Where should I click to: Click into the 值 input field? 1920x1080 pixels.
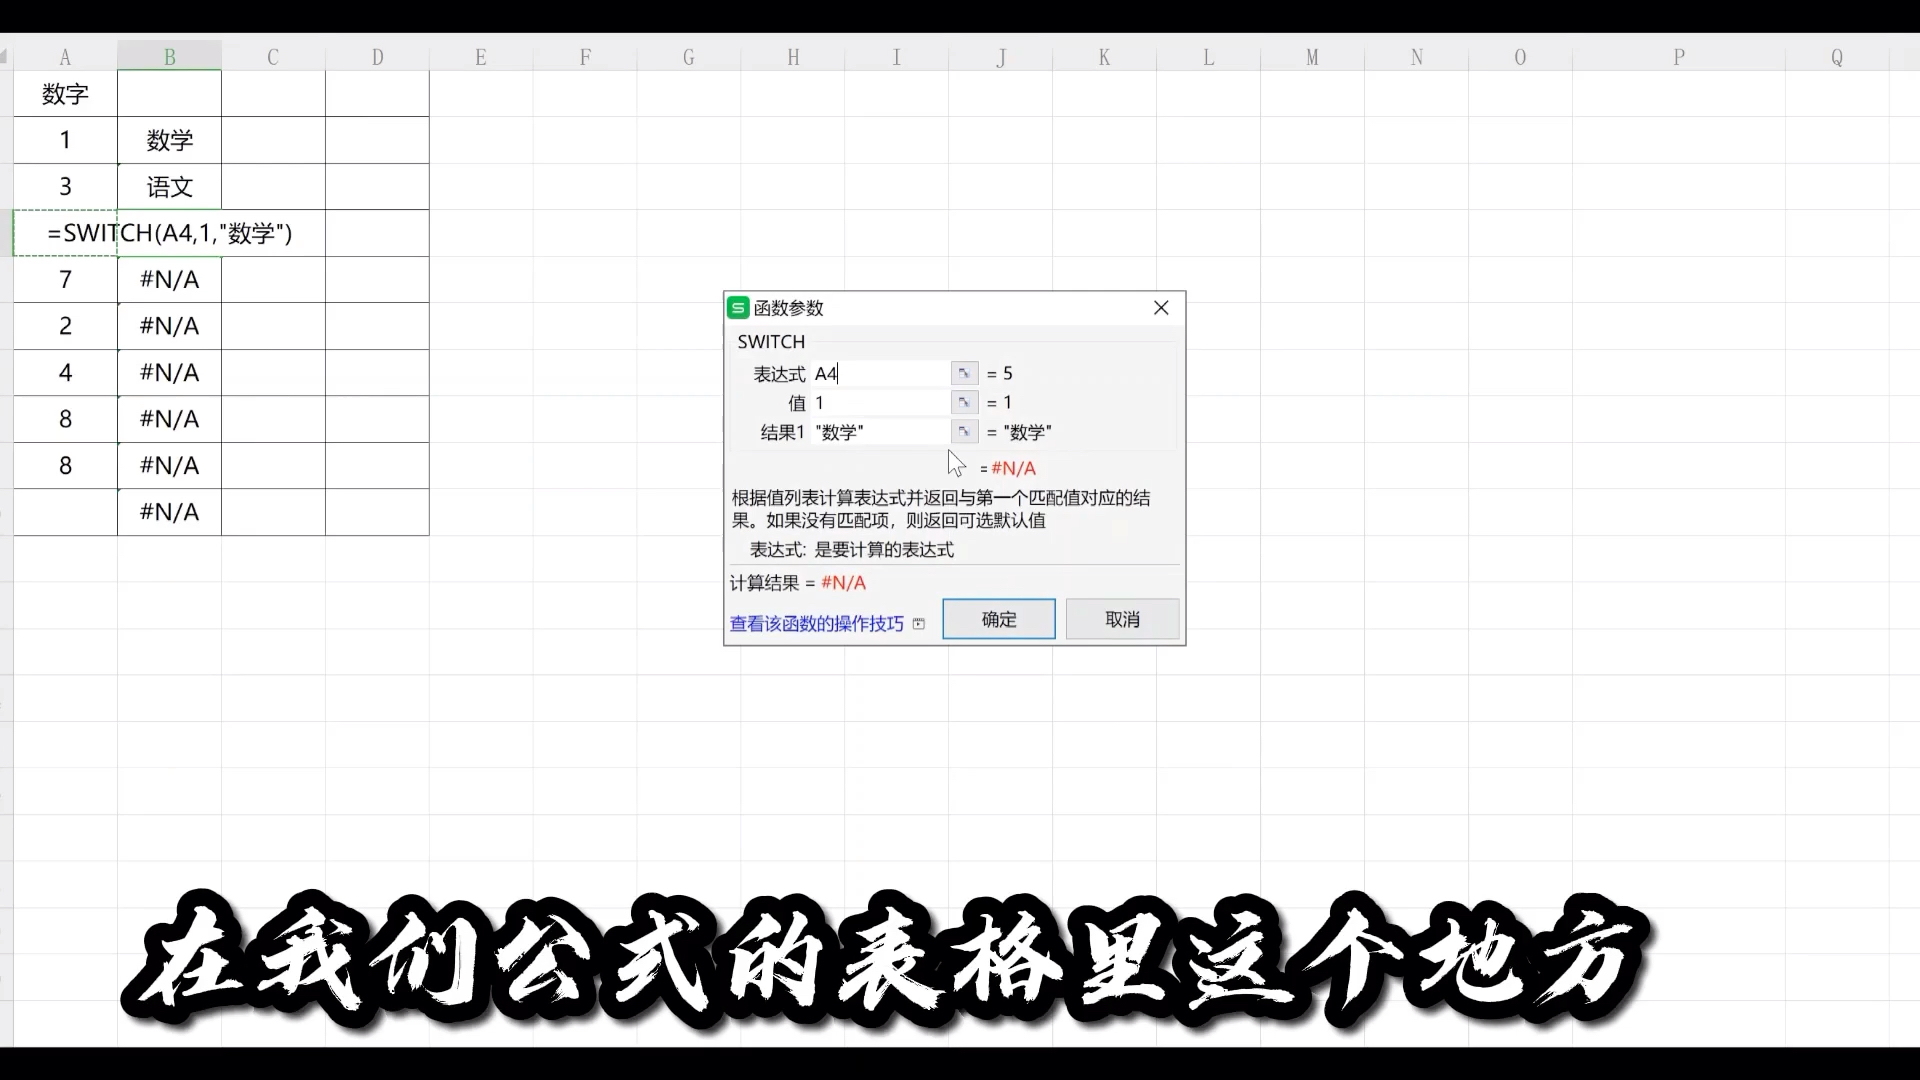click(880, 403)
